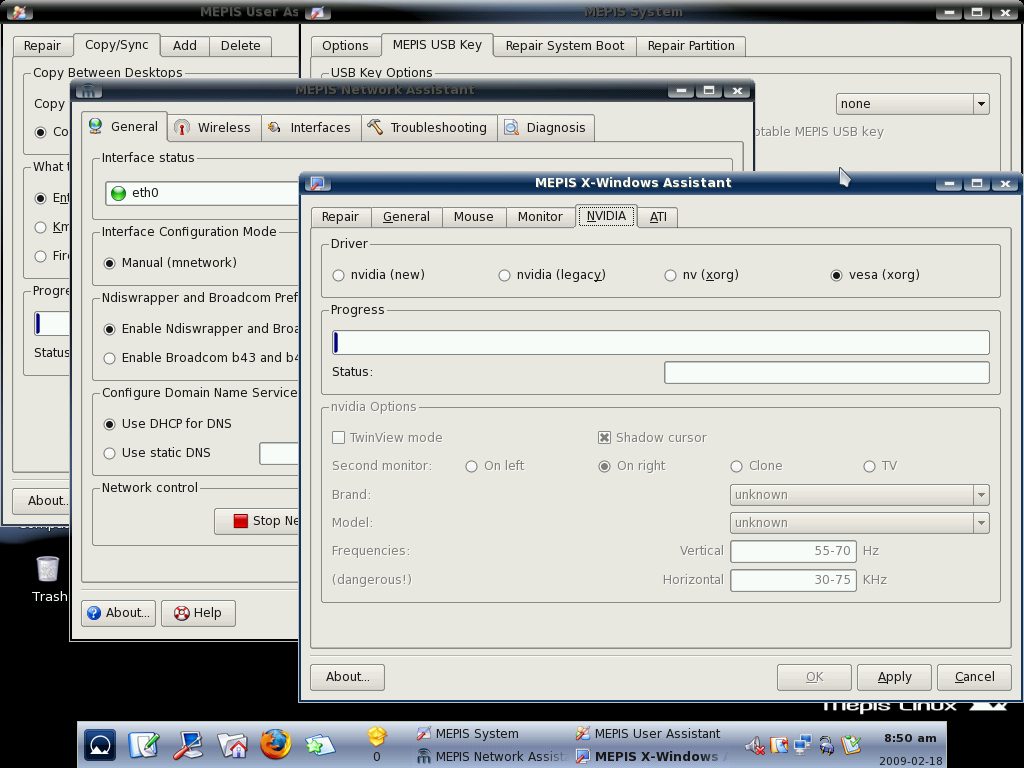This screenshot has width=1024, height=768.
Task: Choose second monitor On right
Action: coord(632,466)
